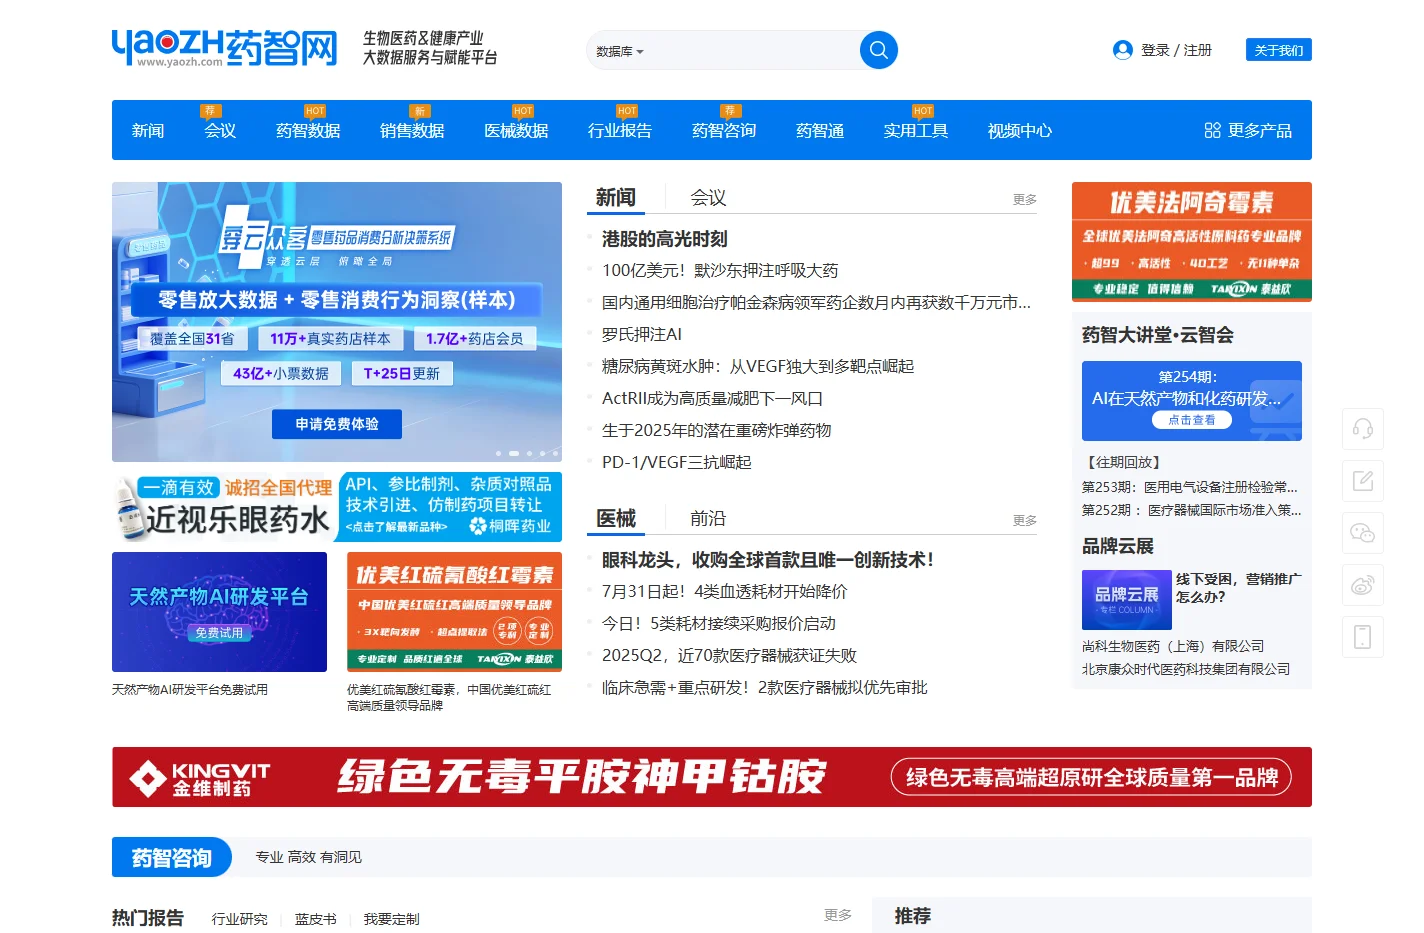The image size is (1424, 933).
Task: Open the 桐晖药业 API advertisement banner
Action: [450, 507]
